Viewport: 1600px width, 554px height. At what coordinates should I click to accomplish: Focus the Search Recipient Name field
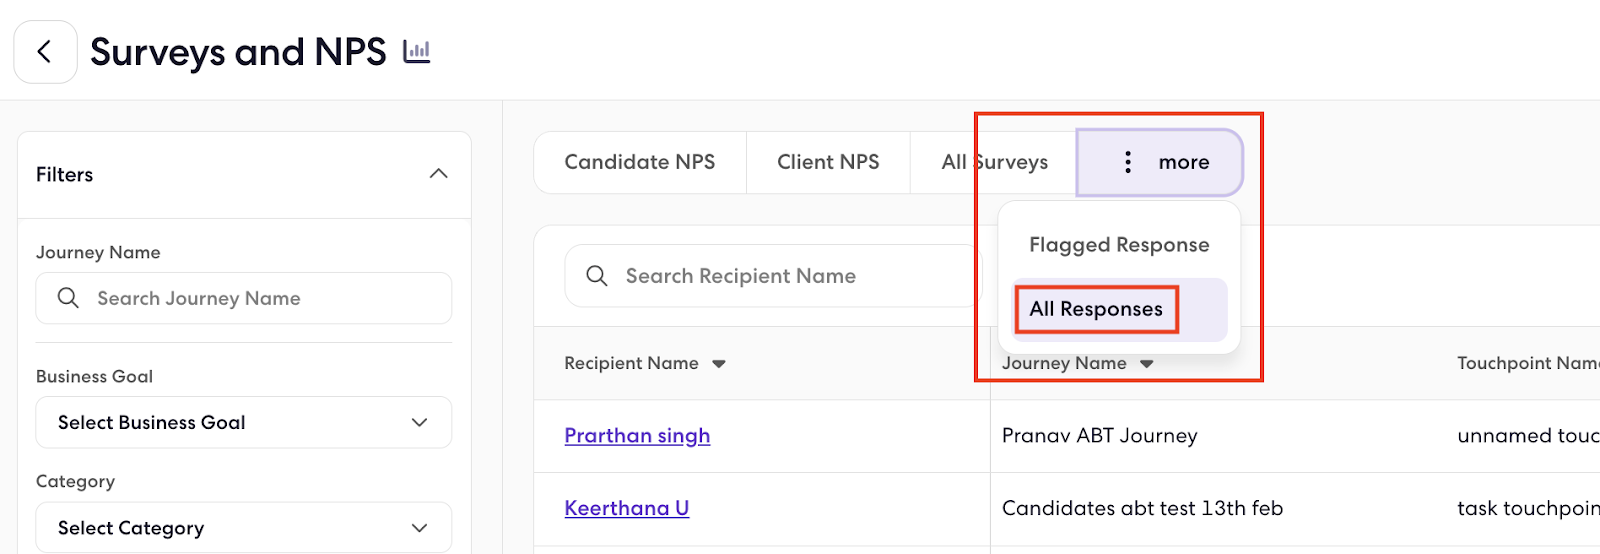point(773,276)
